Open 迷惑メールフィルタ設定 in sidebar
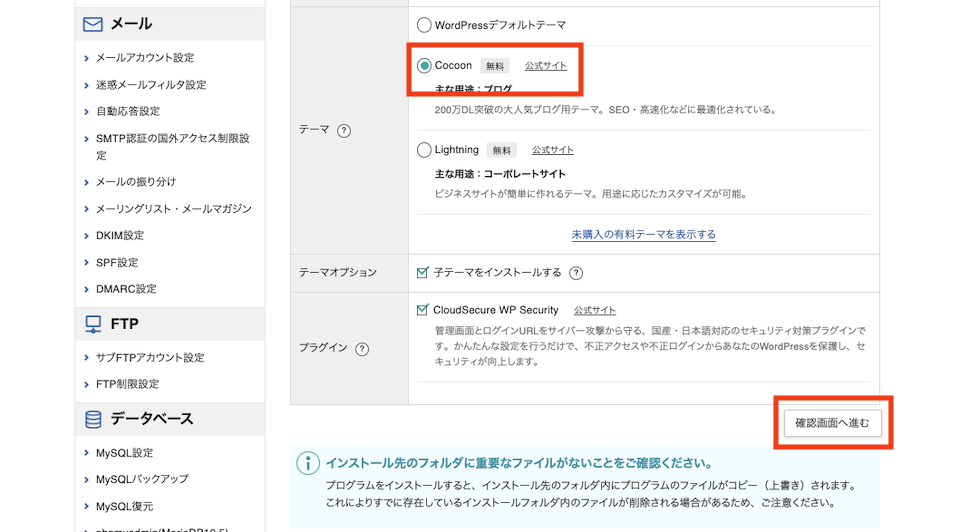 pos(151,84)
